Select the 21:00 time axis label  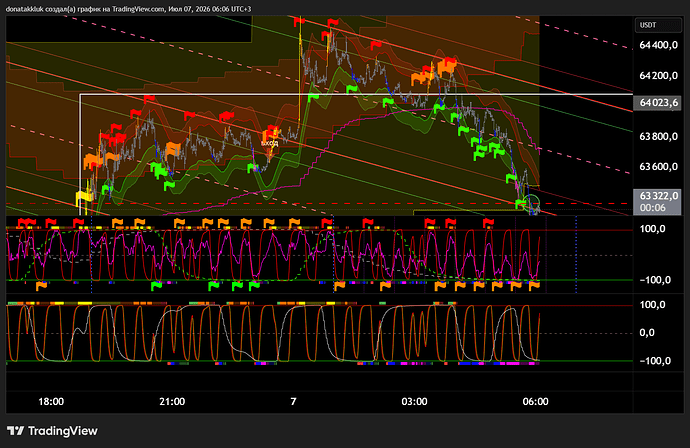point(172,401)
